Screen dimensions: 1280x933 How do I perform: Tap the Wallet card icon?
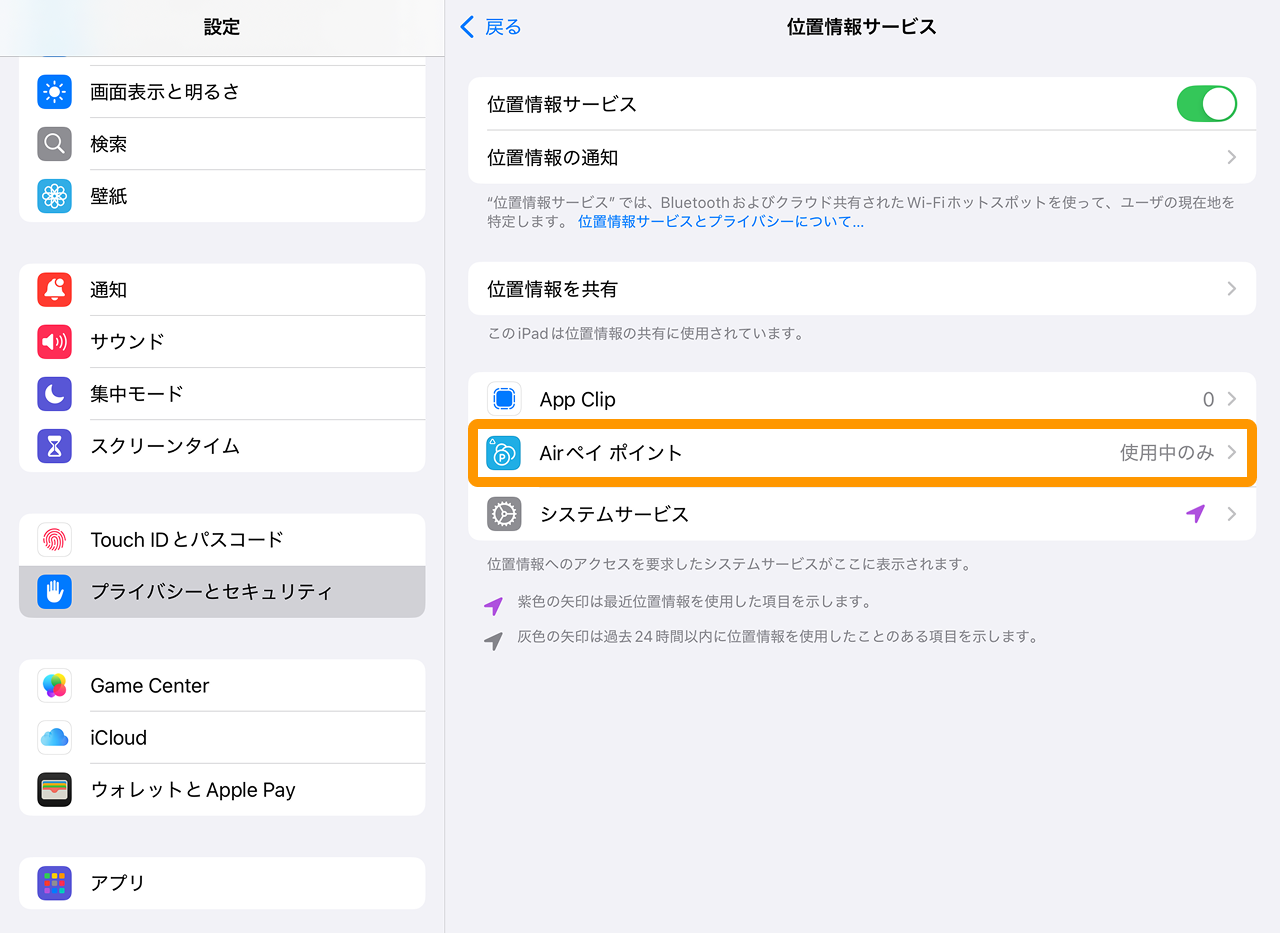pos(54,790)
